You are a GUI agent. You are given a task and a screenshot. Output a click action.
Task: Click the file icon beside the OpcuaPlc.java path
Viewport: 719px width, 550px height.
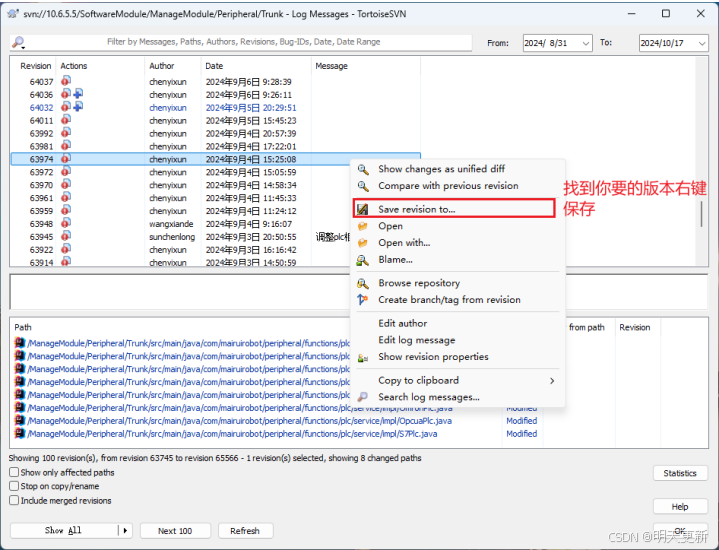(19, 420)
